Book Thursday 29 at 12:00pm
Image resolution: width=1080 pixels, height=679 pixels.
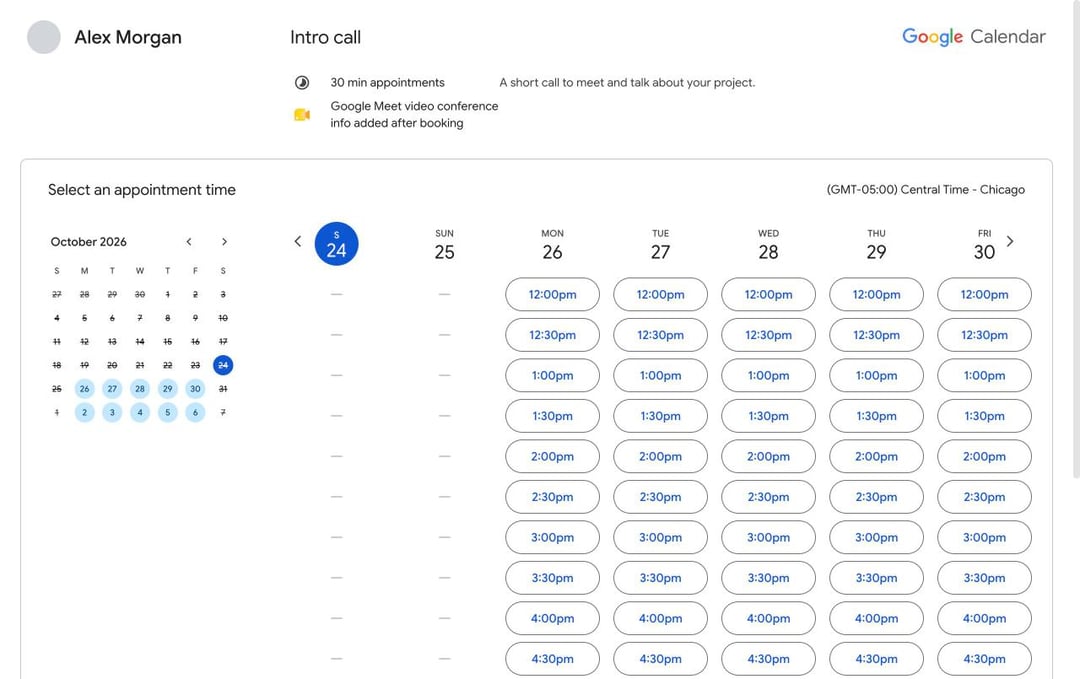point(876,295)
